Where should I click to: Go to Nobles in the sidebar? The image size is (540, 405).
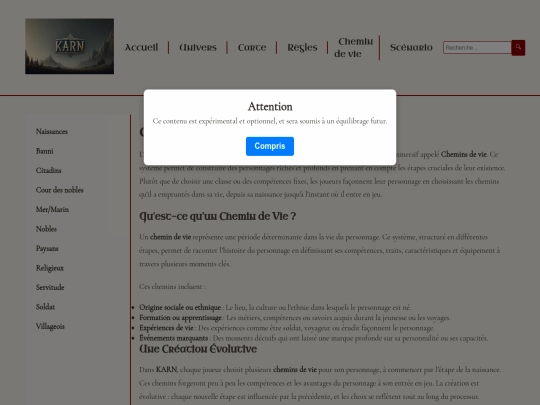[x=46, y=229]
